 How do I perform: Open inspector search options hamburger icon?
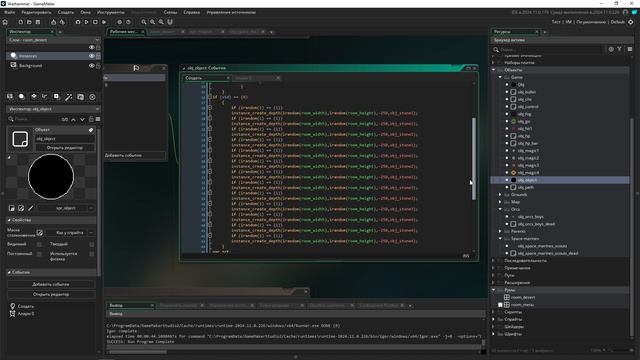click(x=98, y=119)
